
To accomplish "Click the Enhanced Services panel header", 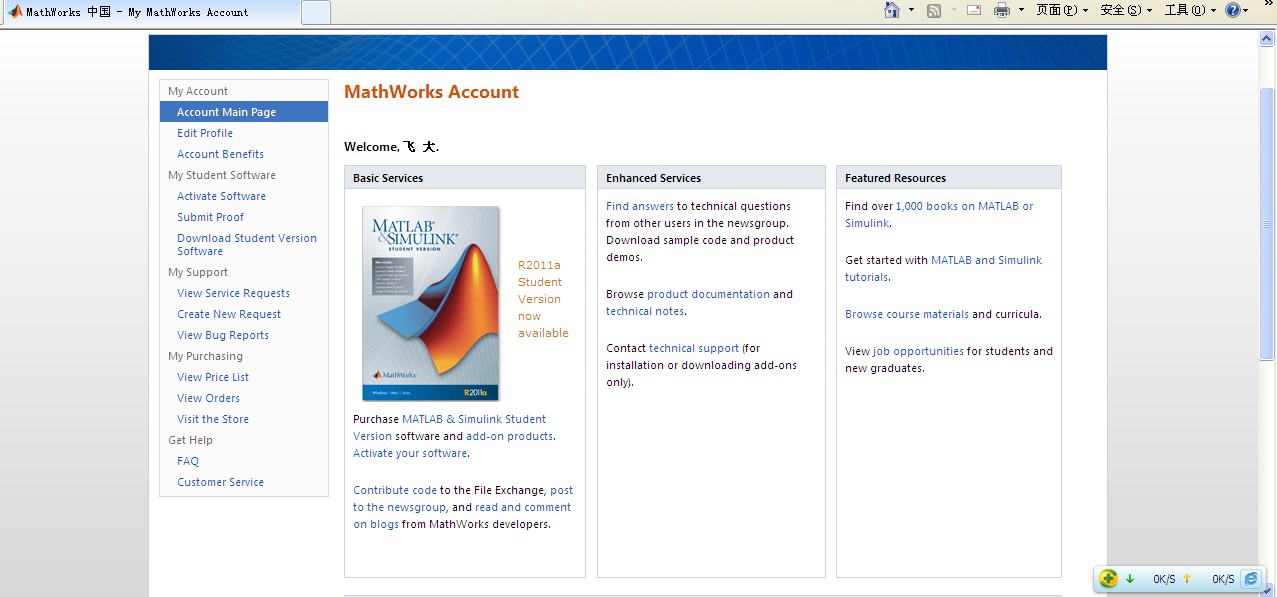I will pyautogui.click(x=711, y=178).
